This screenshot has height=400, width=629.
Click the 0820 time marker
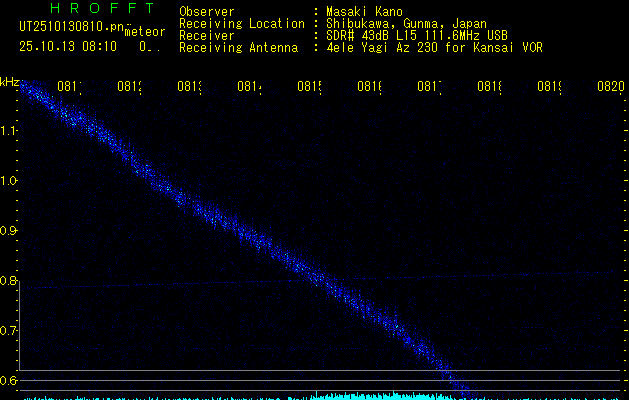[609, 87]
